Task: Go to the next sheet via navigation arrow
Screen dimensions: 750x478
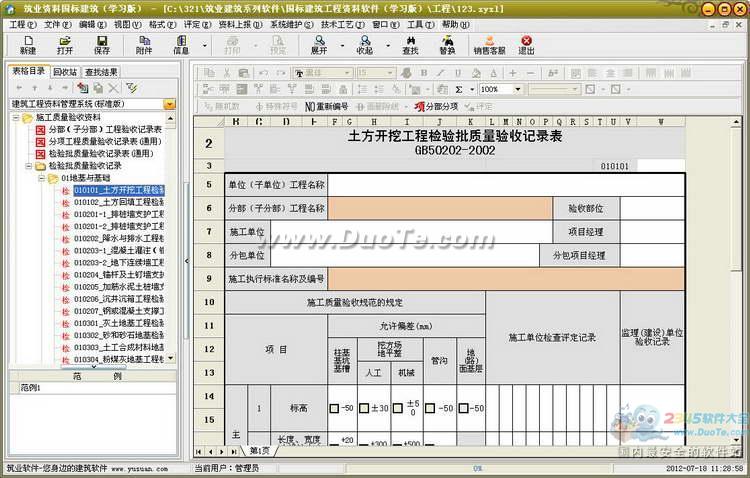Action: coord(221,451)
